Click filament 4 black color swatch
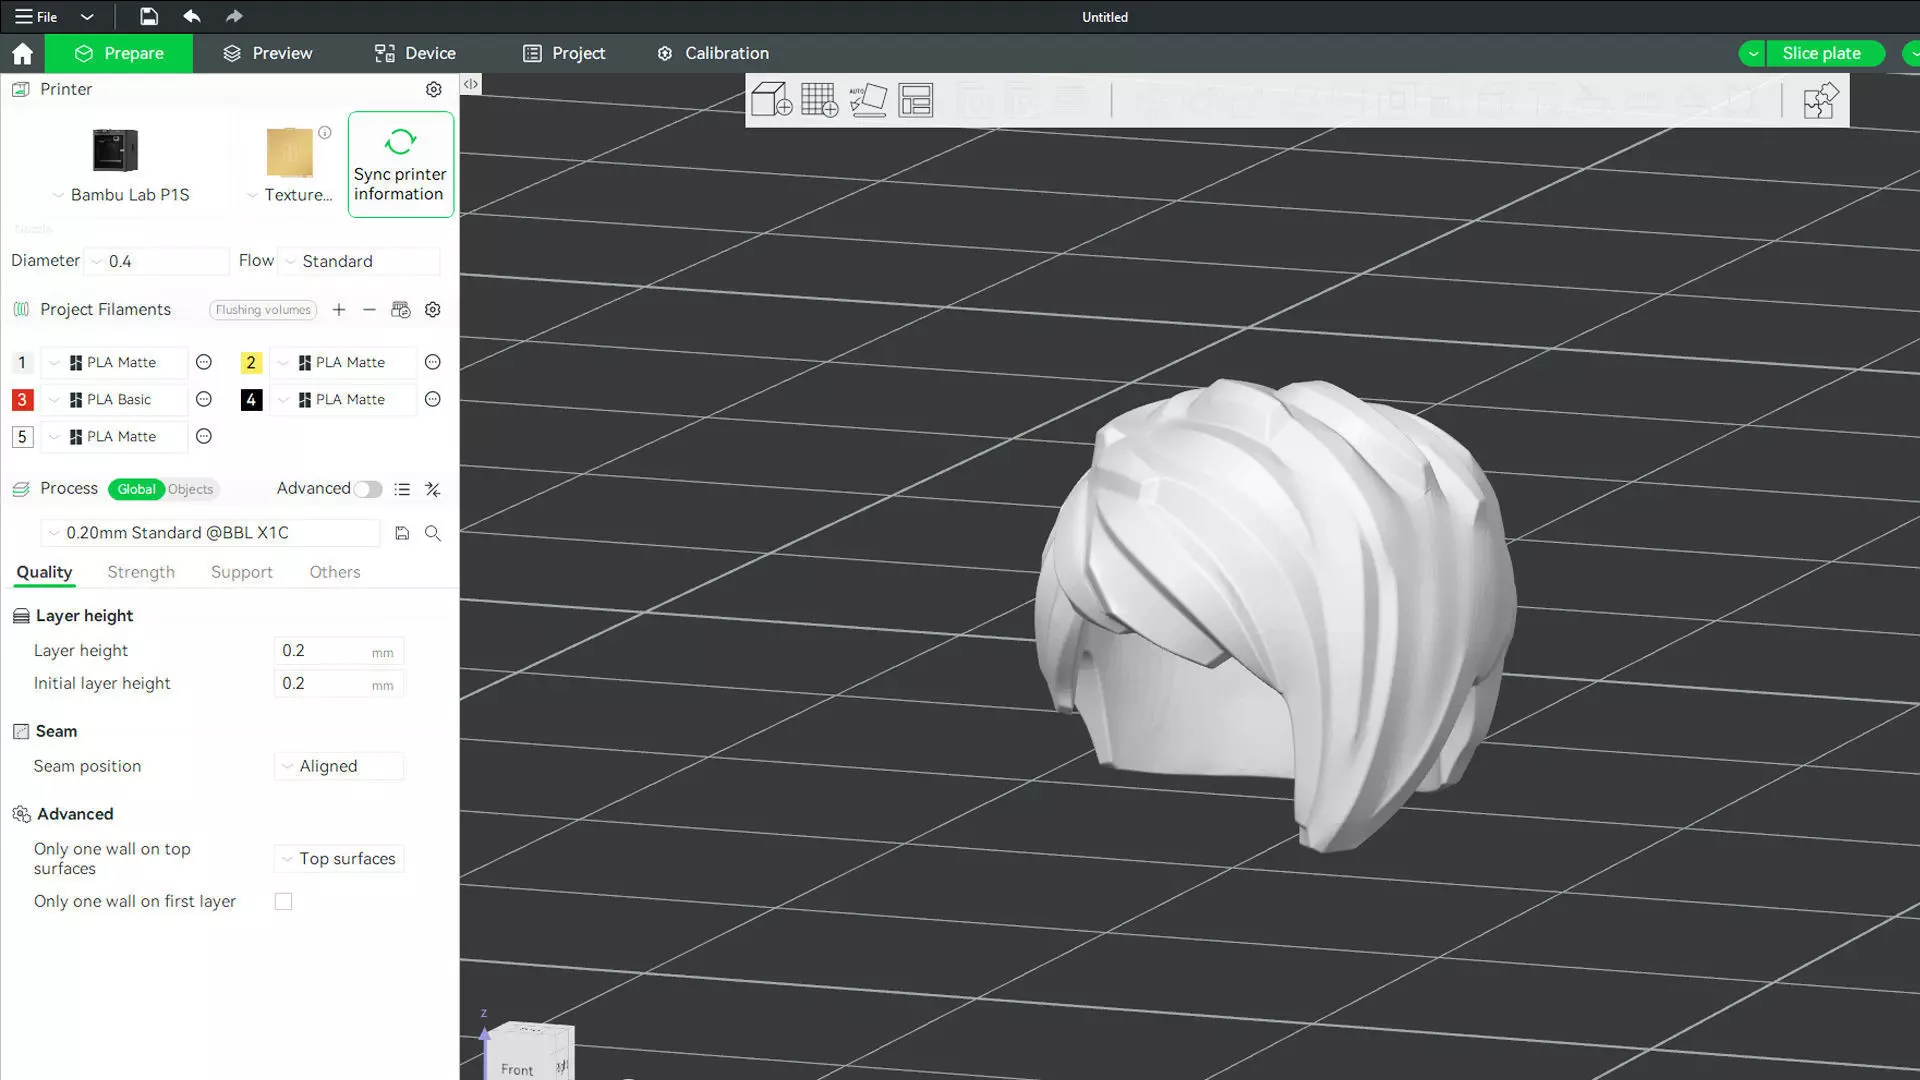The width and height of the screenshot is (1920, 1080). tap(251, 399)
